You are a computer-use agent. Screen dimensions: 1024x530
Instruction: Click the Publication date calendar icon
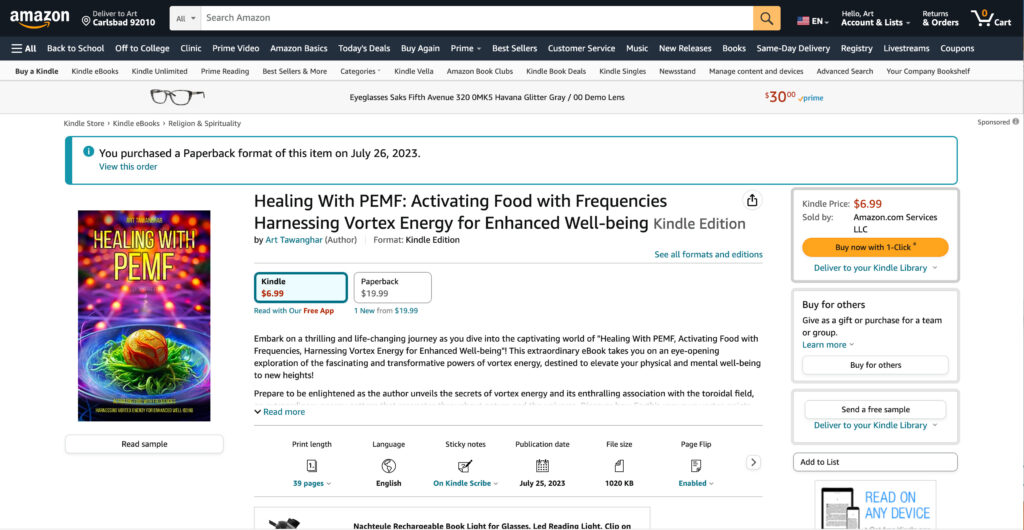(542, 465)
